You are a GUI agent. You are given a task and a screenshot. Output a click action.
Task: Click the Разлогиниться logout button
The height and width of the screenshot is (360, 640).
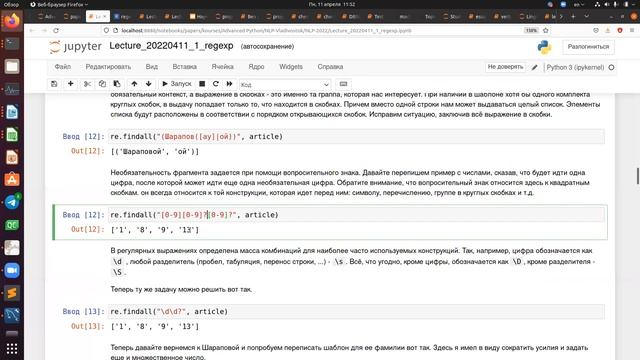pyautogui.click(x=588, y=47)
